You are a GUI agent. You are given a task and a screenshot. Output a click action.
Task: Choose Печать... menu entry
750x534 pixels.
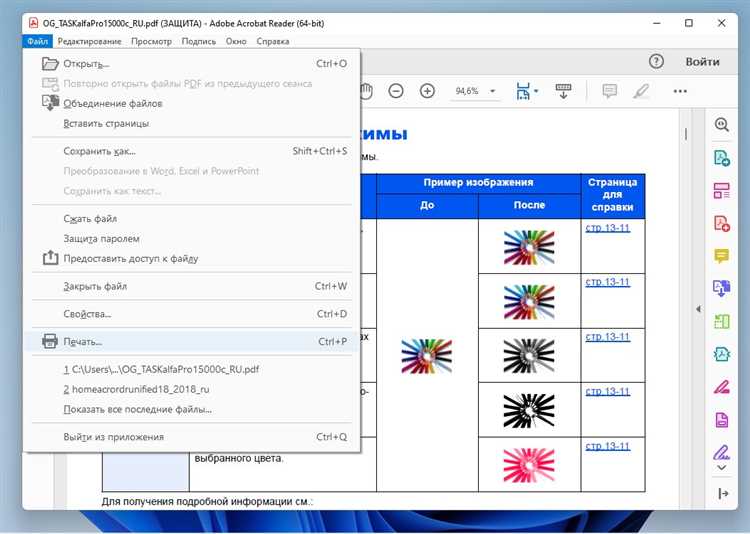(x=191, y=342)
